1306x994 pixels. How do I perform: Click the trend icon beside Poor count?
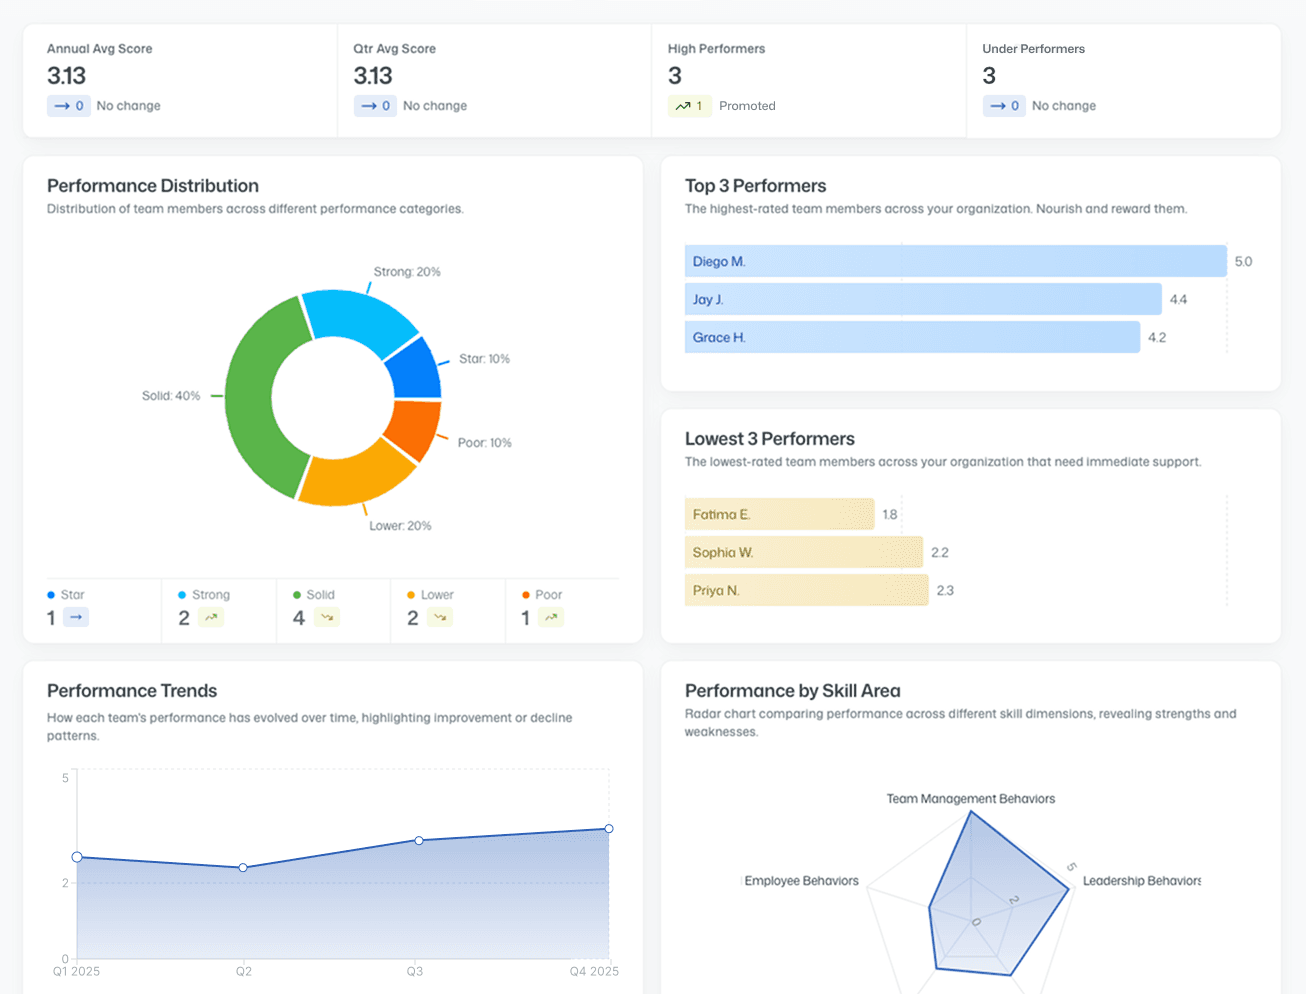click(x=551, y=618)
